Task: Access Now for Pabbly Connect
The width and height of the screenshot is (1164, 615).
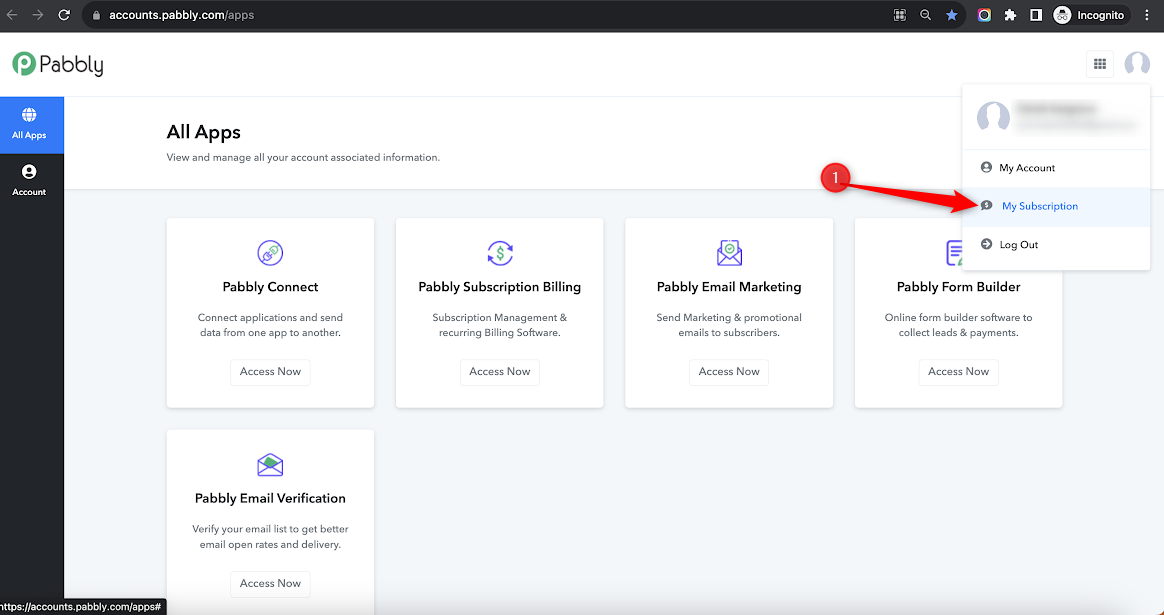Action: [x=270, y=372]
